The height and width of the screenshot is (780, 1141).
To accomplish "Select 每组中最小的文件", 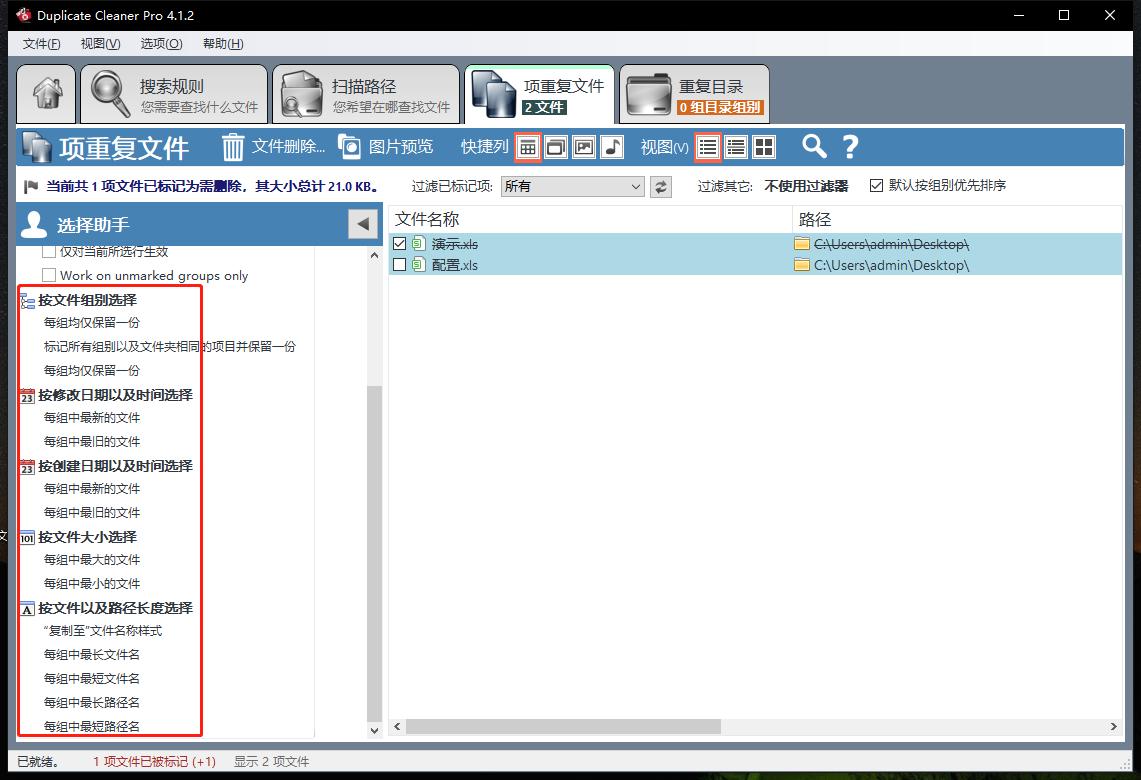I will pyautogui.click(x=92, y=584).
